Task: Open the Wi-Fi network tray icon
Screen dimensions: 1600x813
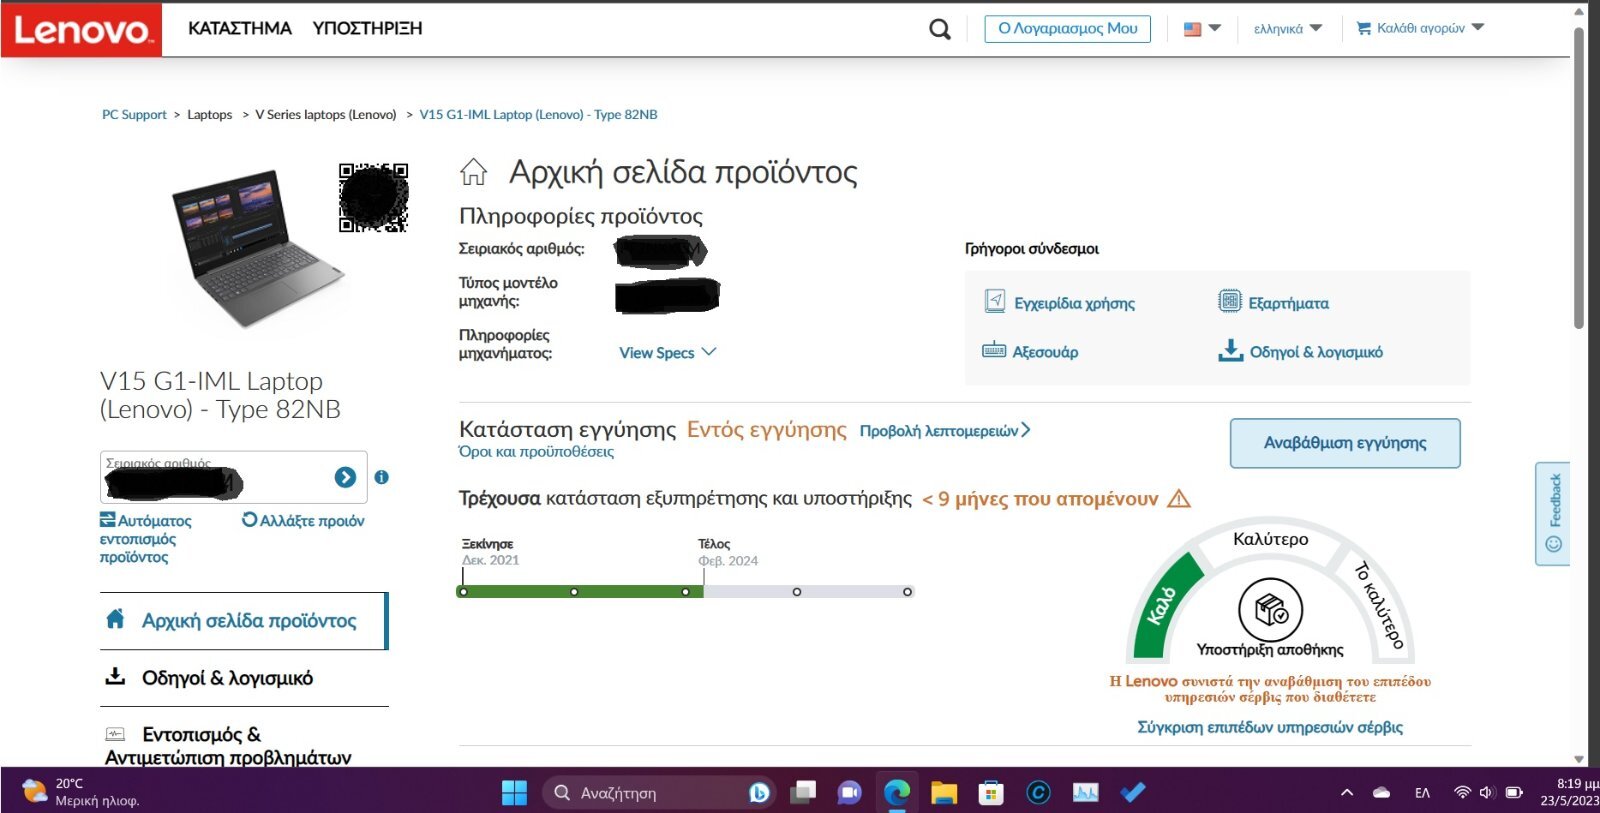Action: point(1462,793)
